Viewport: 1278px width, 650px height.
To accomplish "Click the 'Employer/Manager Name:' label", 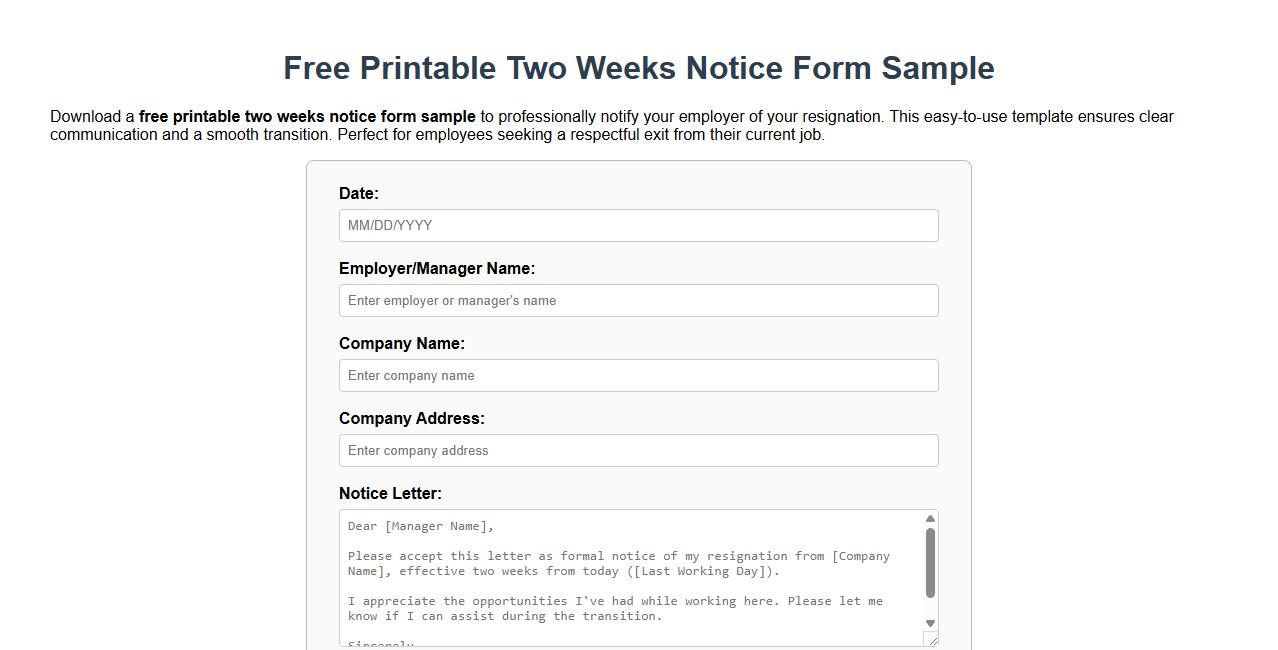I will tap(437, 268).
